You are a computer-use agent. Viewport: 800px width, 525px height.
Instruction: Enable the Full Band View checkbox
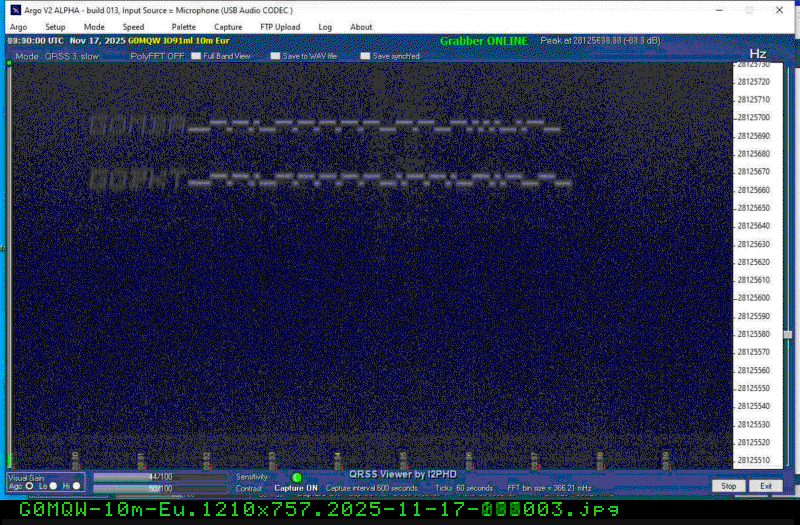(196, 56)
